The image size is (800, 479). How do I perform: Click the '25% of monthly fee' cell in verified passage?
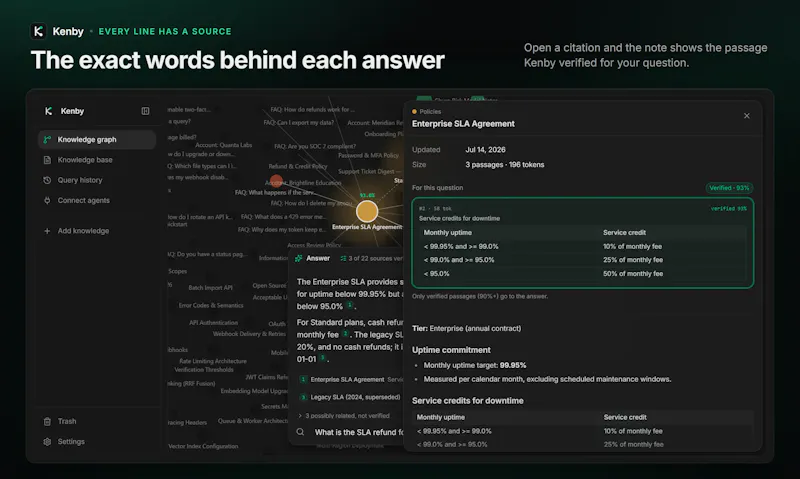tap(633, 260)
